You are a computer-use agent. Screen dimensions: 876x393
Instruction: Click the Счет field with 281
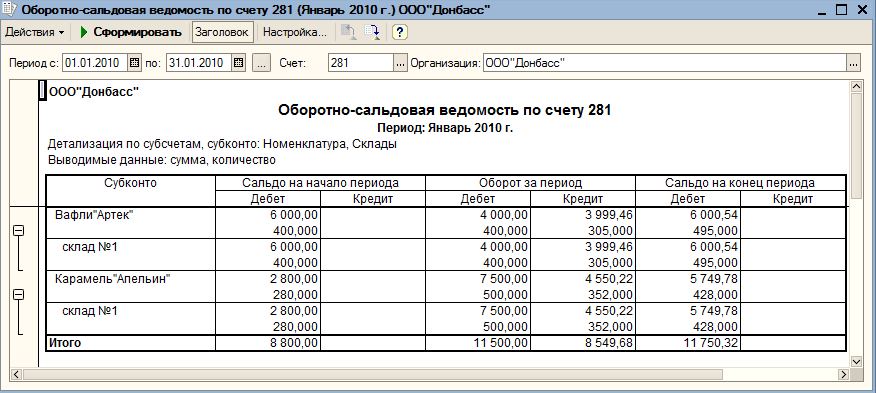pos(361,63)
